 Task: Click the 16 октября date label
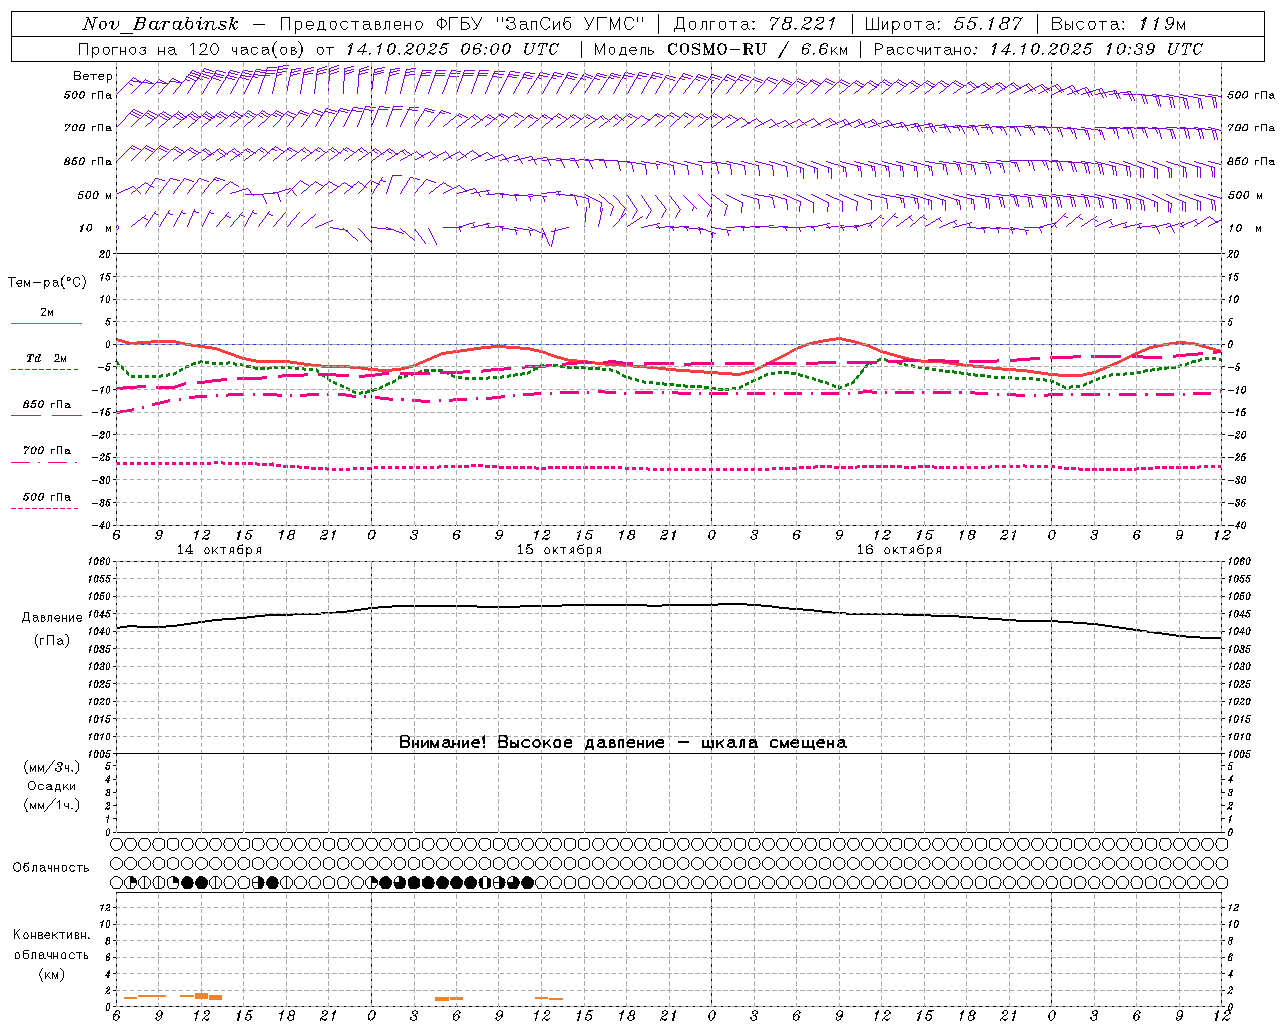899,550
